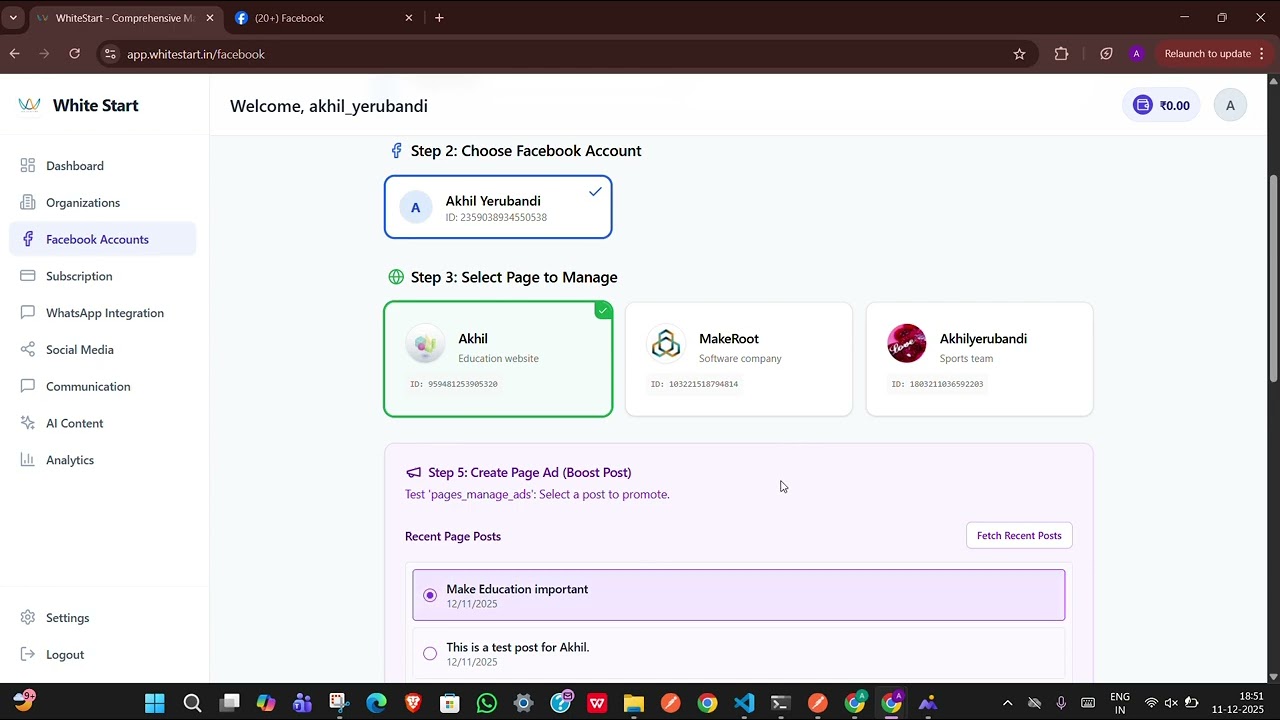Open Chrome three-dot menu
Image resolution: width=1280 pixels, height=720 pixels.
tap(1263, 54)
